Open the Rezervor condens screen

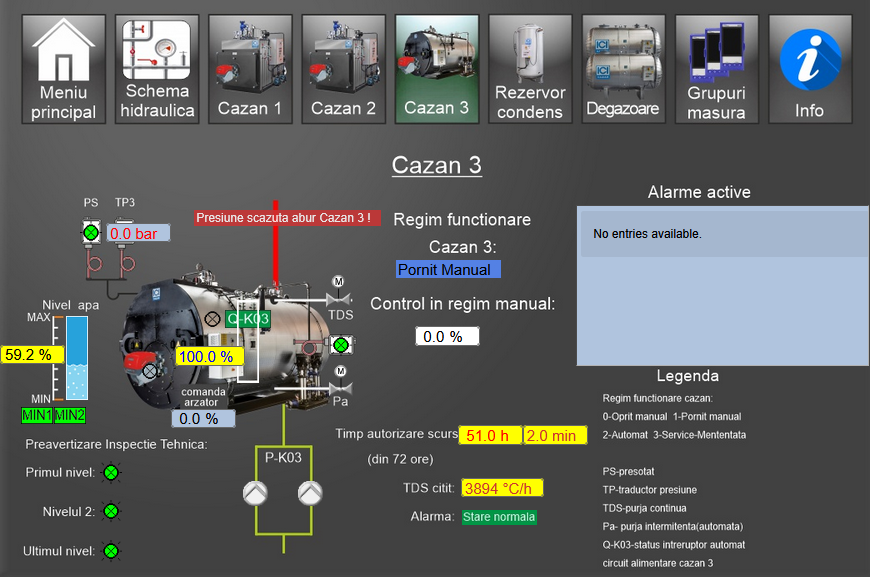tap(530, 69)
